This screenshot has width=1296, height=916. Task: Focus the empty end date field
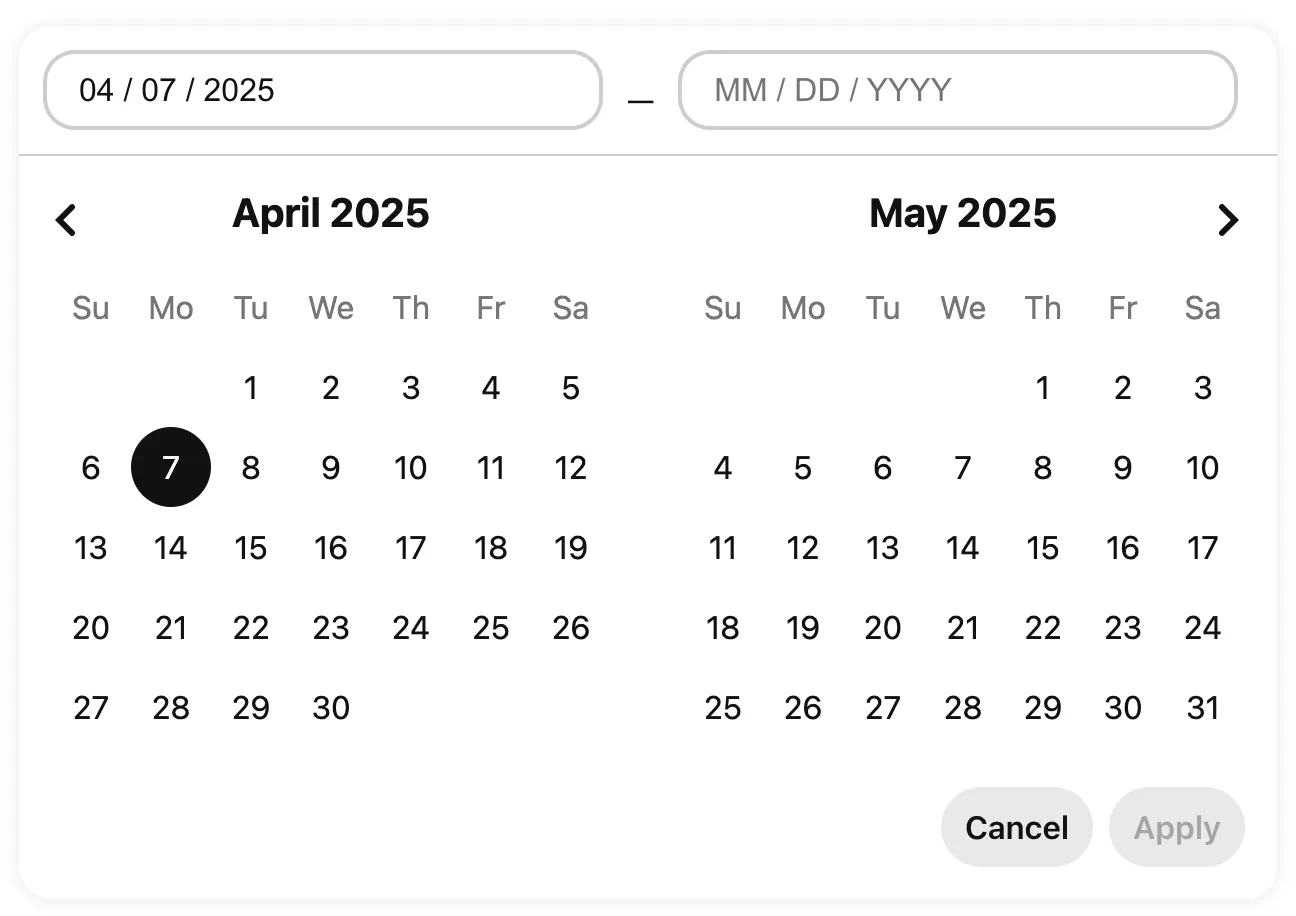pyautogui.click(x=957, y=90)
